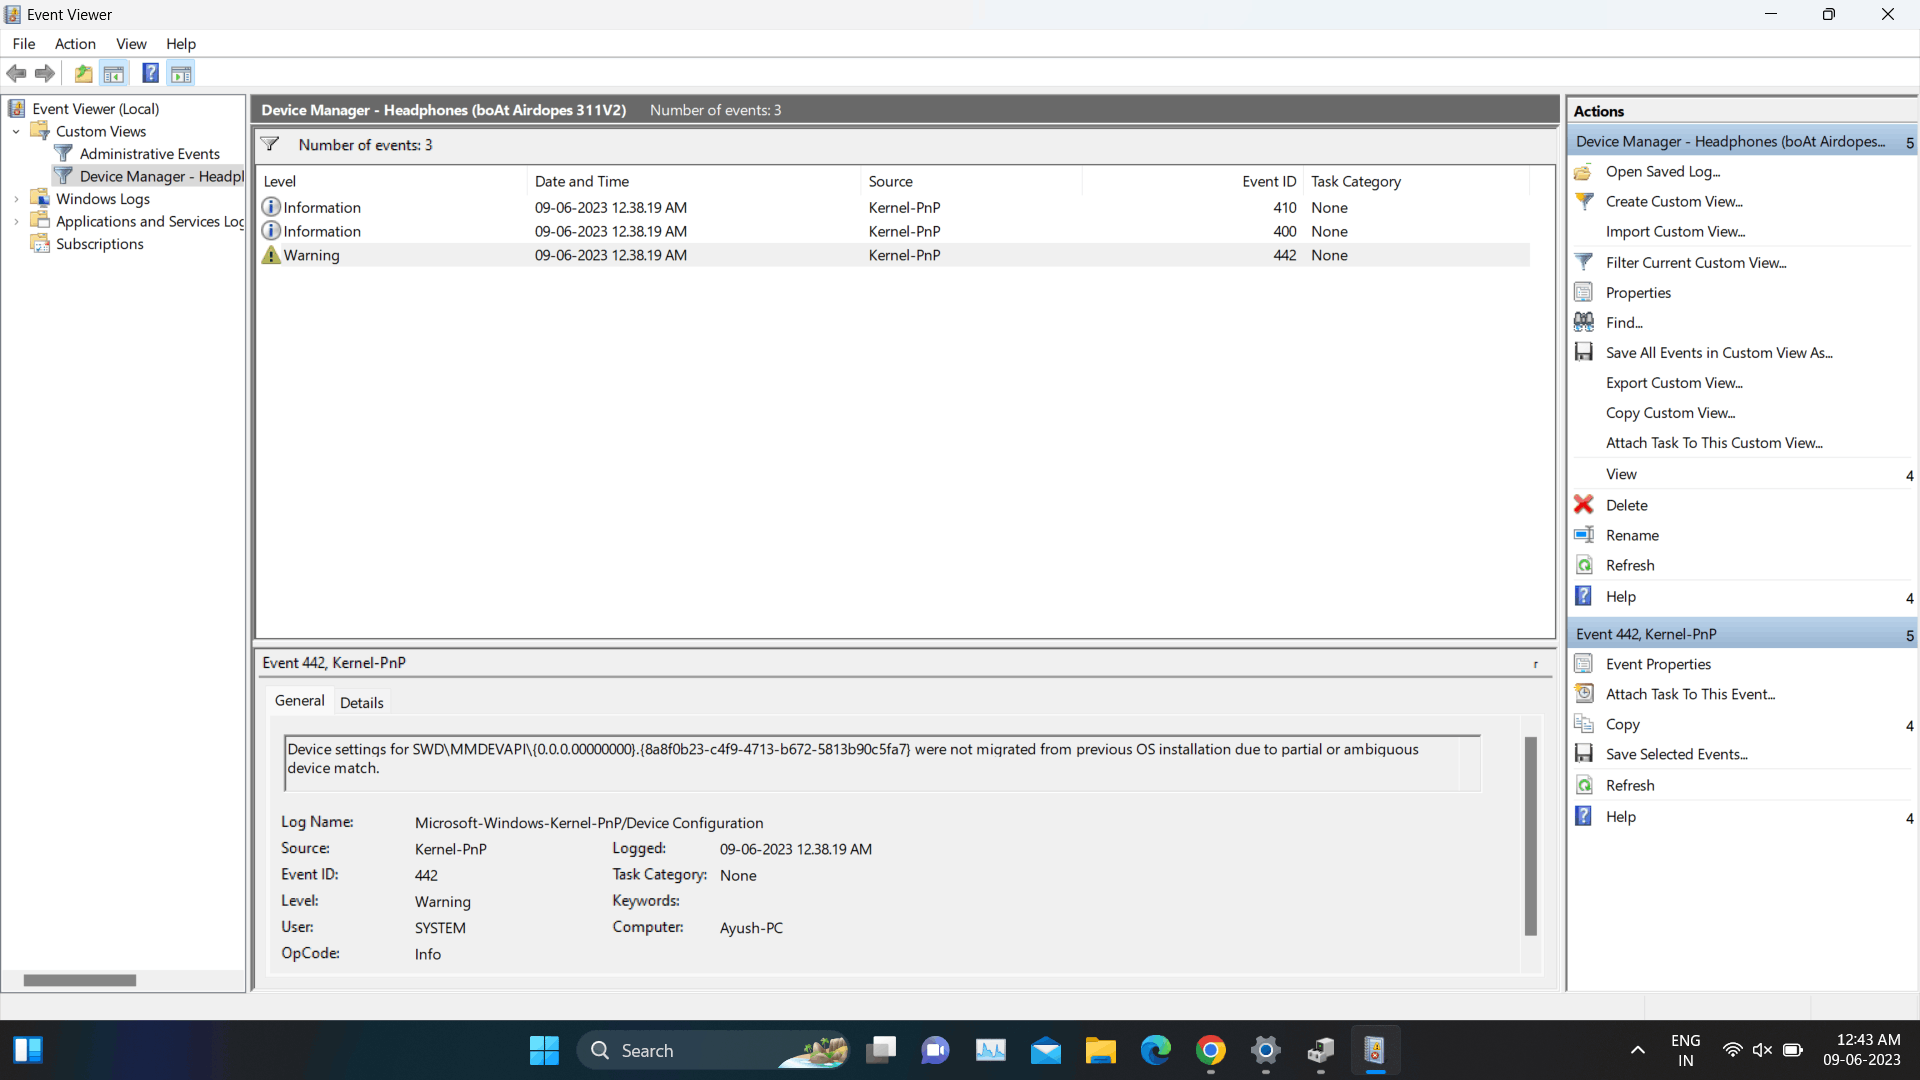Click Import Custom View action
1920x1080 pixels.
pyautogui.click(x=1675, y=231)
